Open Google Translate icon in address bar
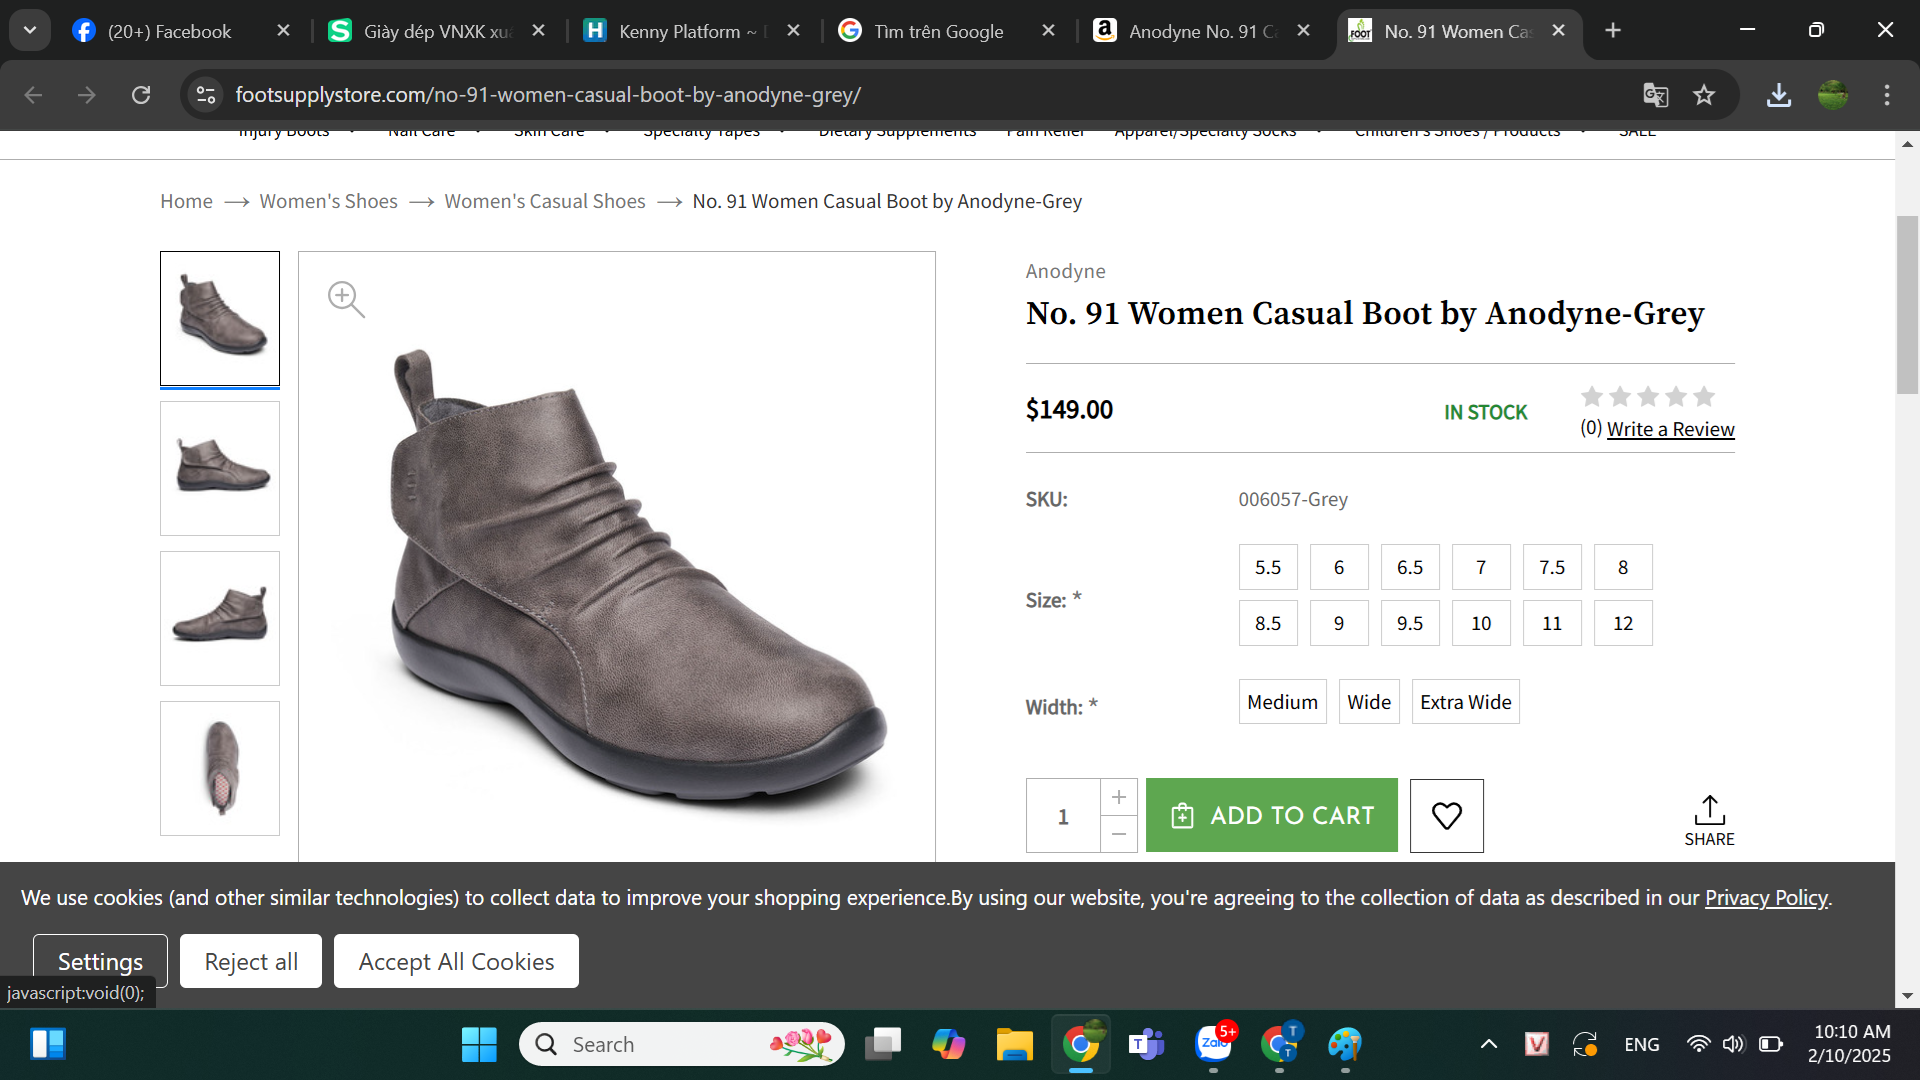The image size is (1920, 1080). click(x=1655, y=95)
